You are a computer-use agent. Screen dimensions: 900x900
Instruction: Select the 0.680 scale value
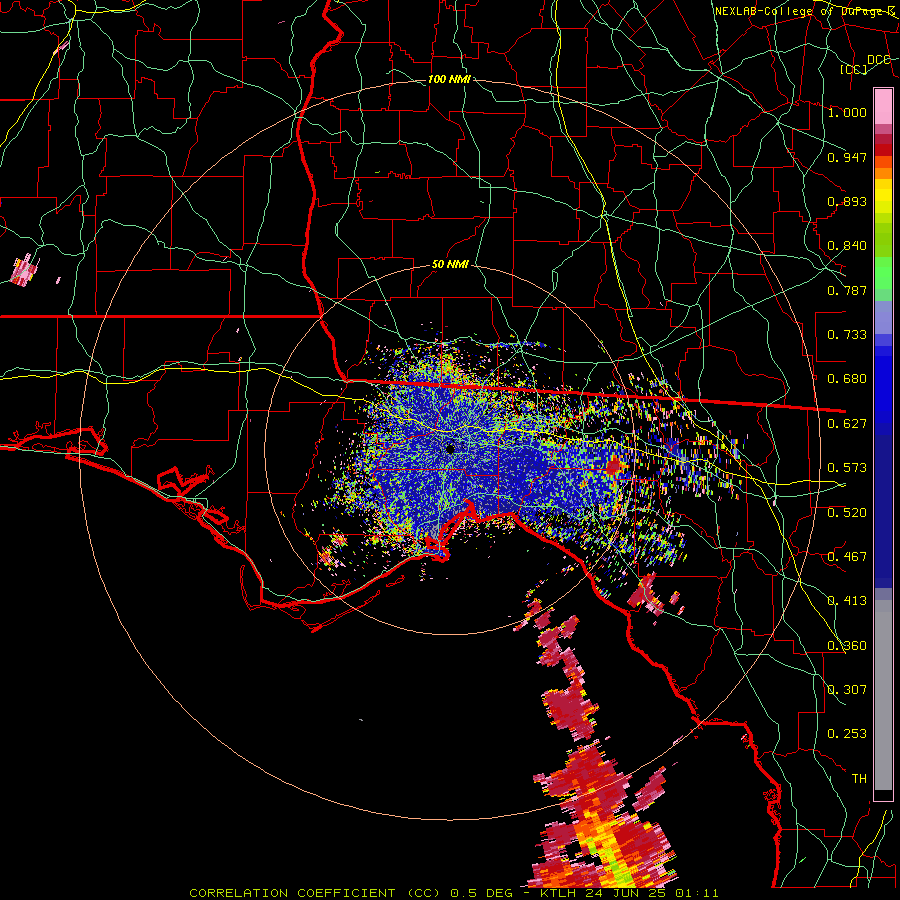[x=847, y=379]
